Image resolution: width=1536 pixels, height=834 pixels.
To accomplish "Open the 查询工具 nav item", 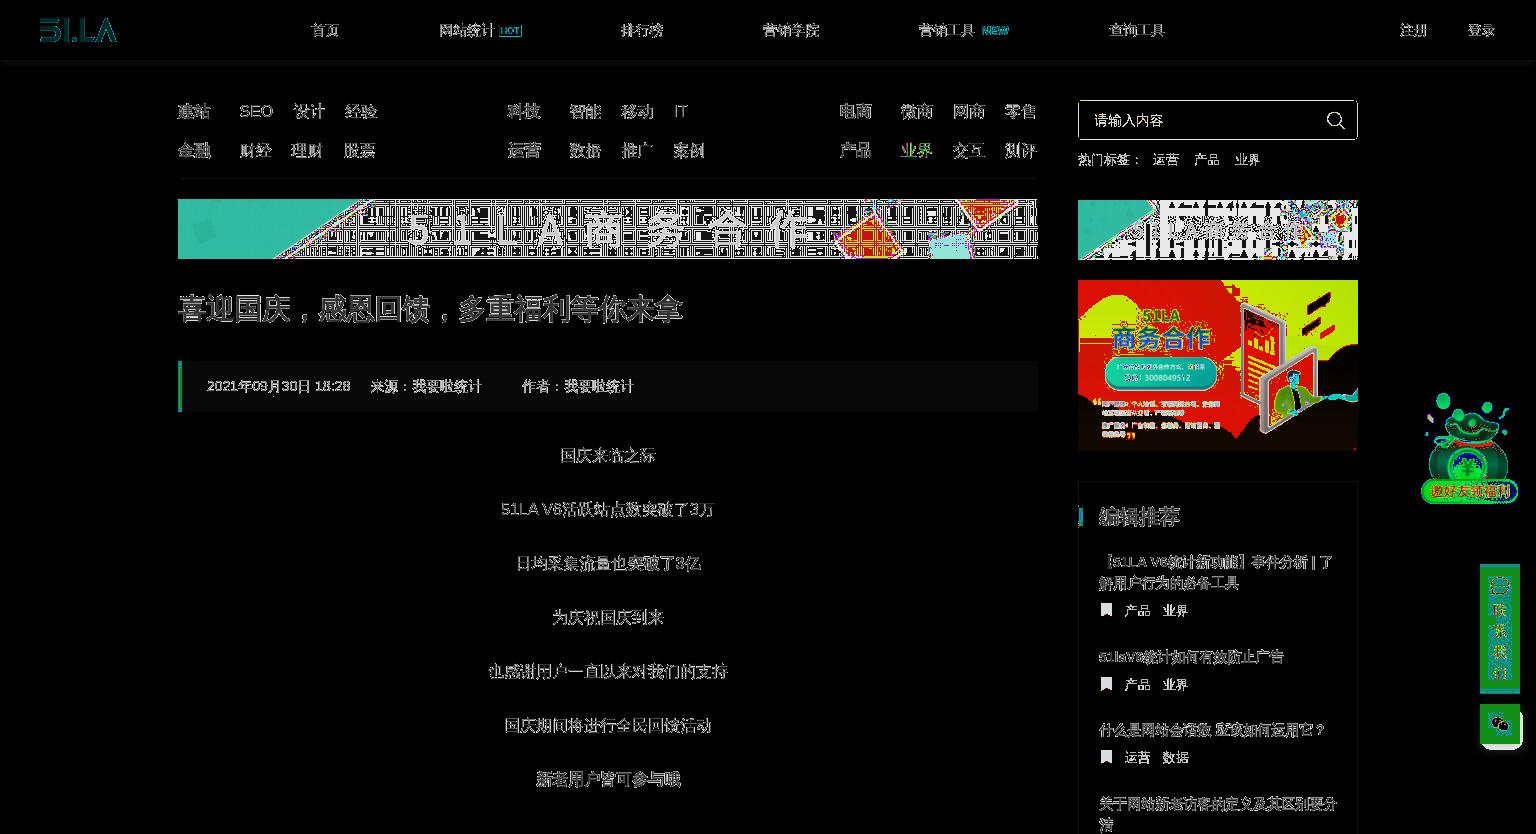I will point(1136,30).
